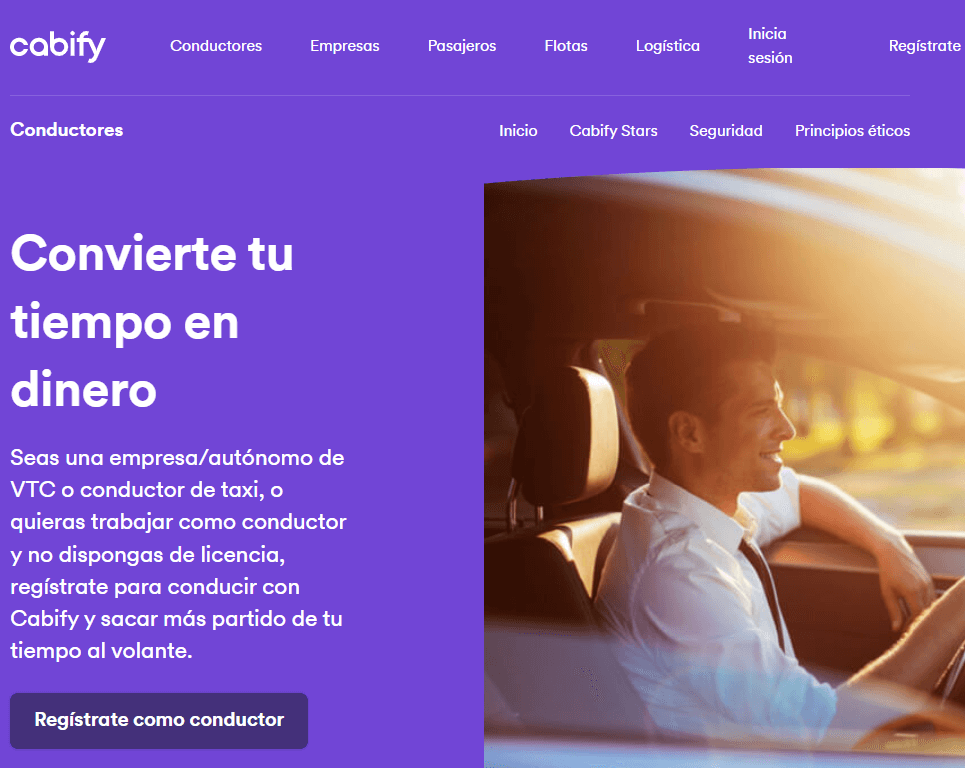The image size is (965, 768).
Task: Click the headline Convierte tu tiempo en dinero
Action: click(x=152, y=321)
